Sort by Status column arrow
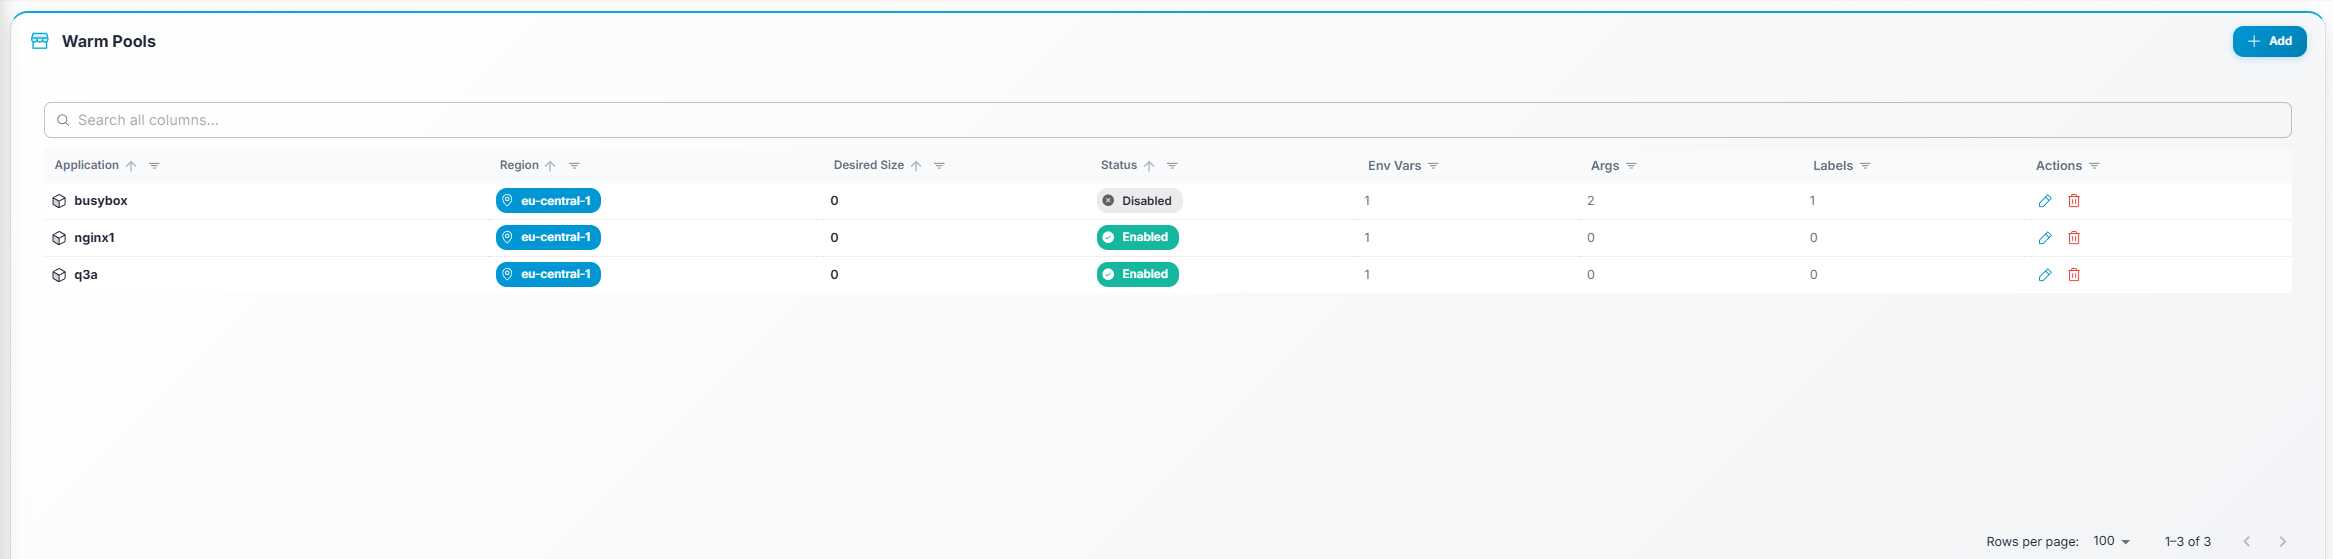The width and height of the screenshot is (2333, 559). (x=1149, y=166)
